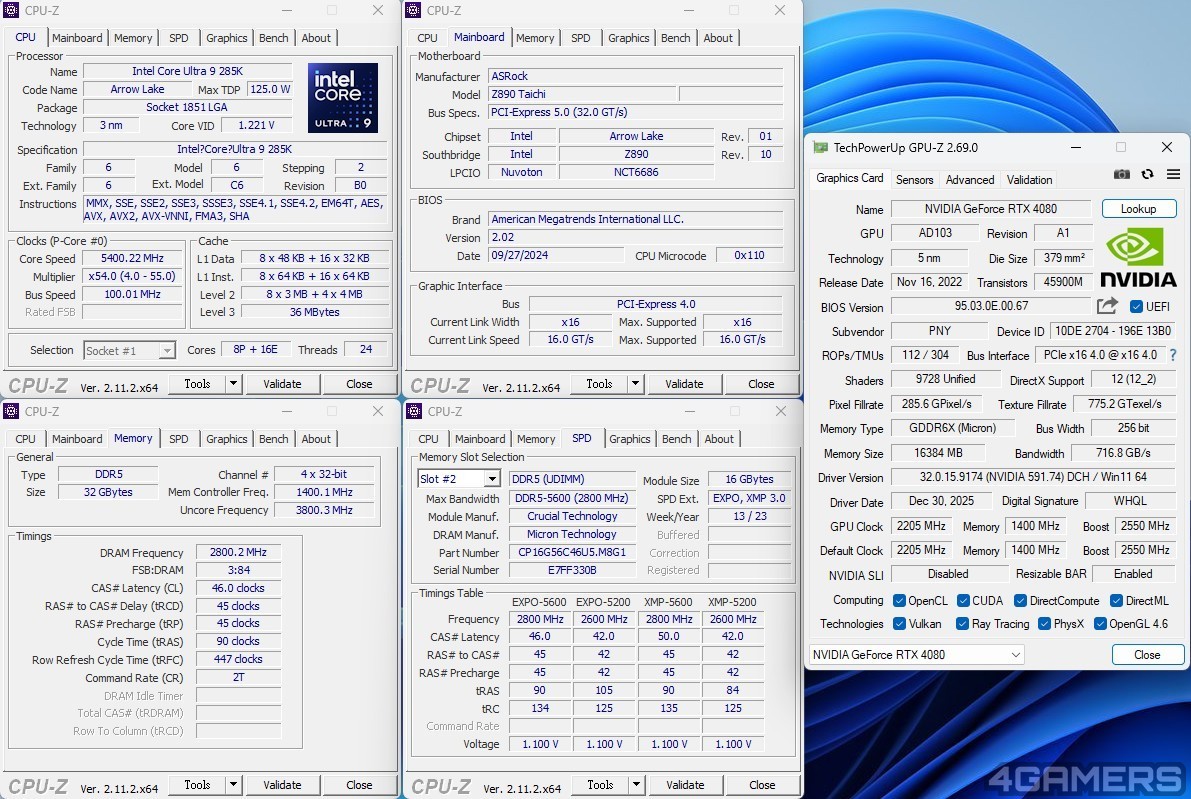The width and height of the screenshot is (1191, 799).
Task: Open the Bench tab in Mainboard window
Action: 676,38
